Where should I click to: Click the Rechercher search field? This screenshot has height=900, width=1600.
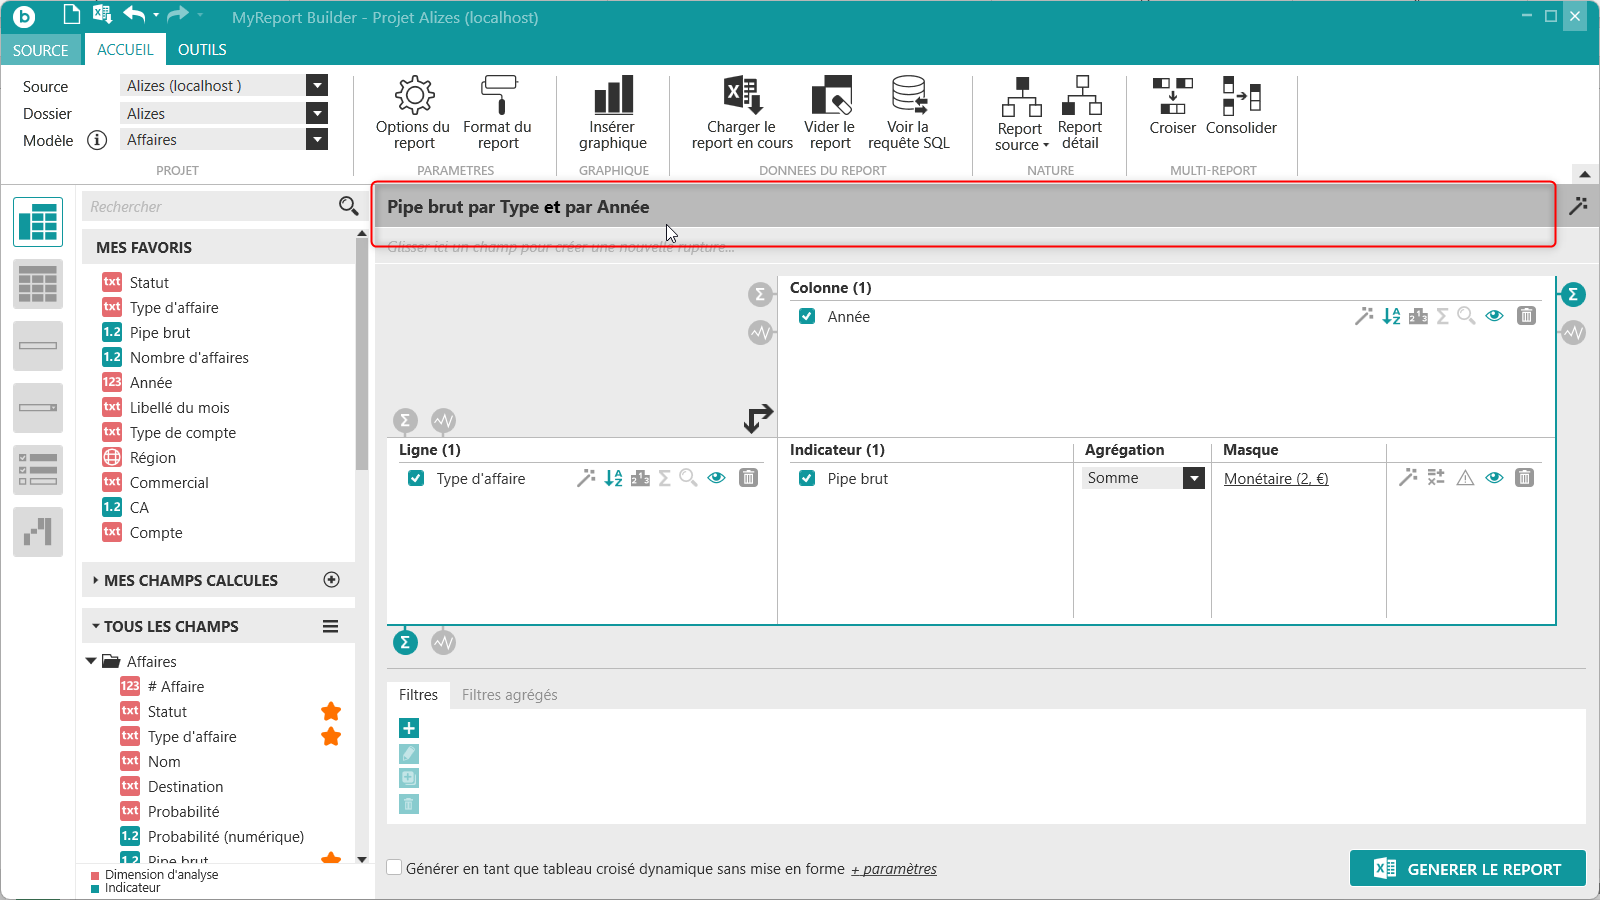pyautogui.click(x=210, y=207)
